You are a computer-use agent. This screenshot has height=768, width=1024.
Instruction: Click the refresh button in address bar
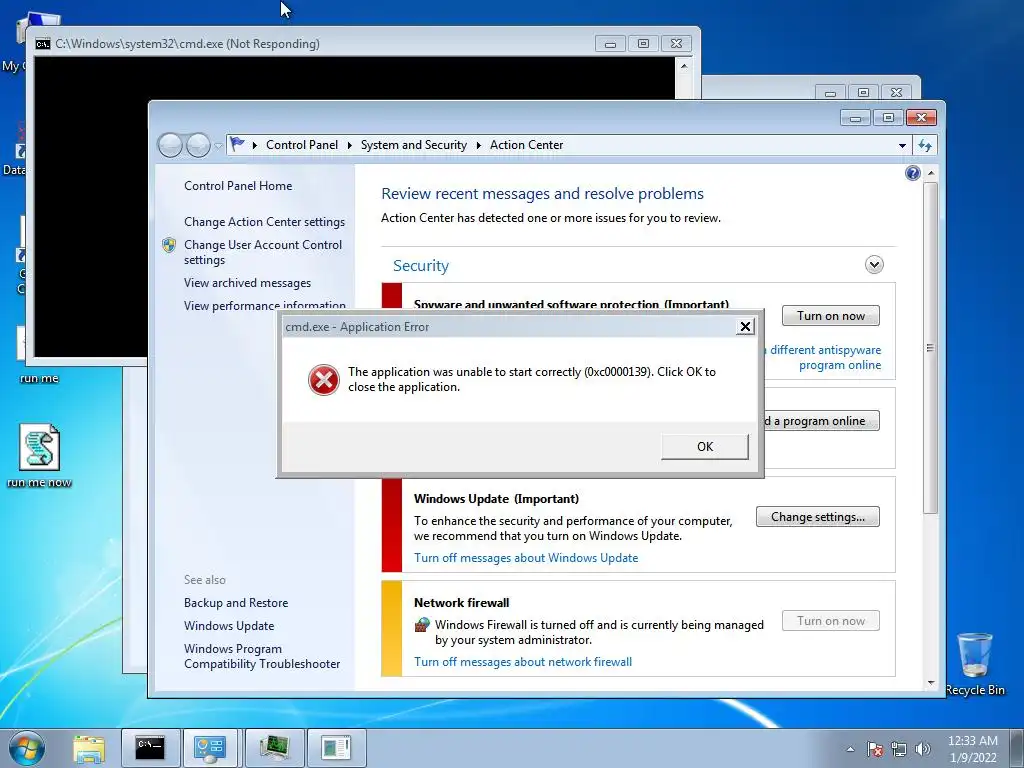[925, 145]
